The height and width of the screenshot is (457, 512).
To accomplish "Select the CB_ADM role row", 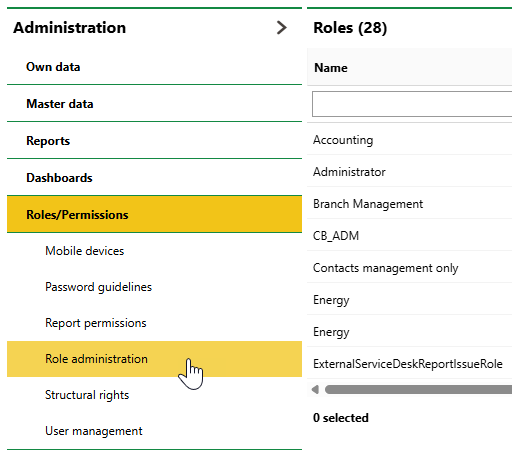I will click(409, 236).
